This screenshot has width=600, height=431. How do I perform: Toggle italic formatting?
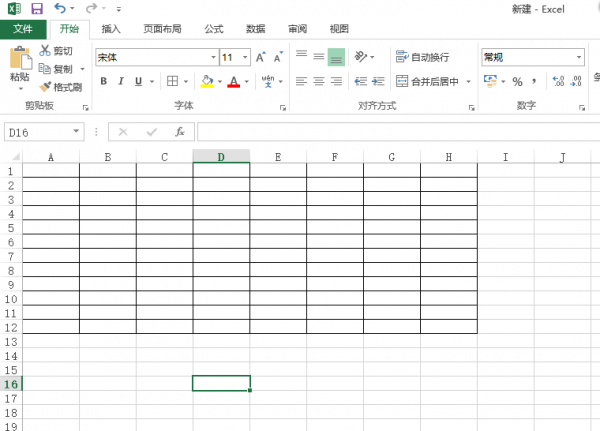pos(121,82)
